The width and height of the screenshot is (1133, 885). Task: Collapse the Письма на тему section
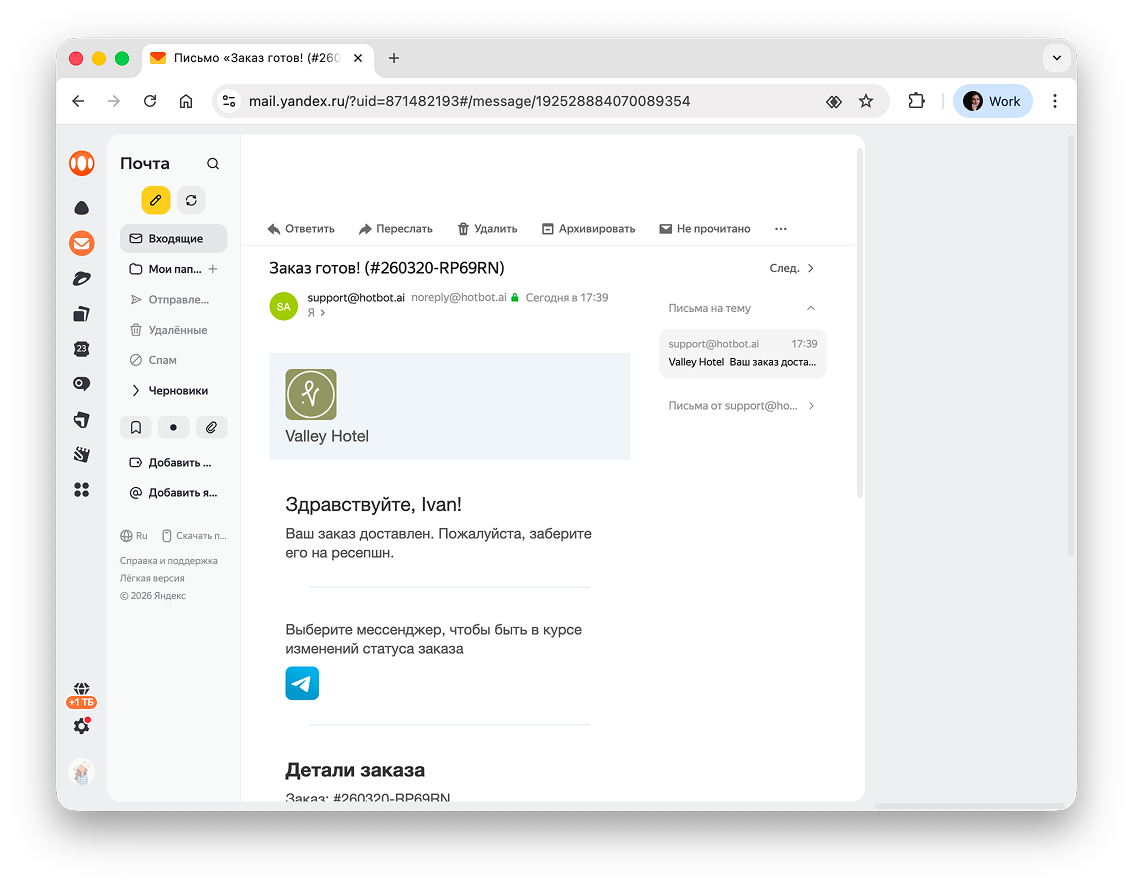point(811,308)
